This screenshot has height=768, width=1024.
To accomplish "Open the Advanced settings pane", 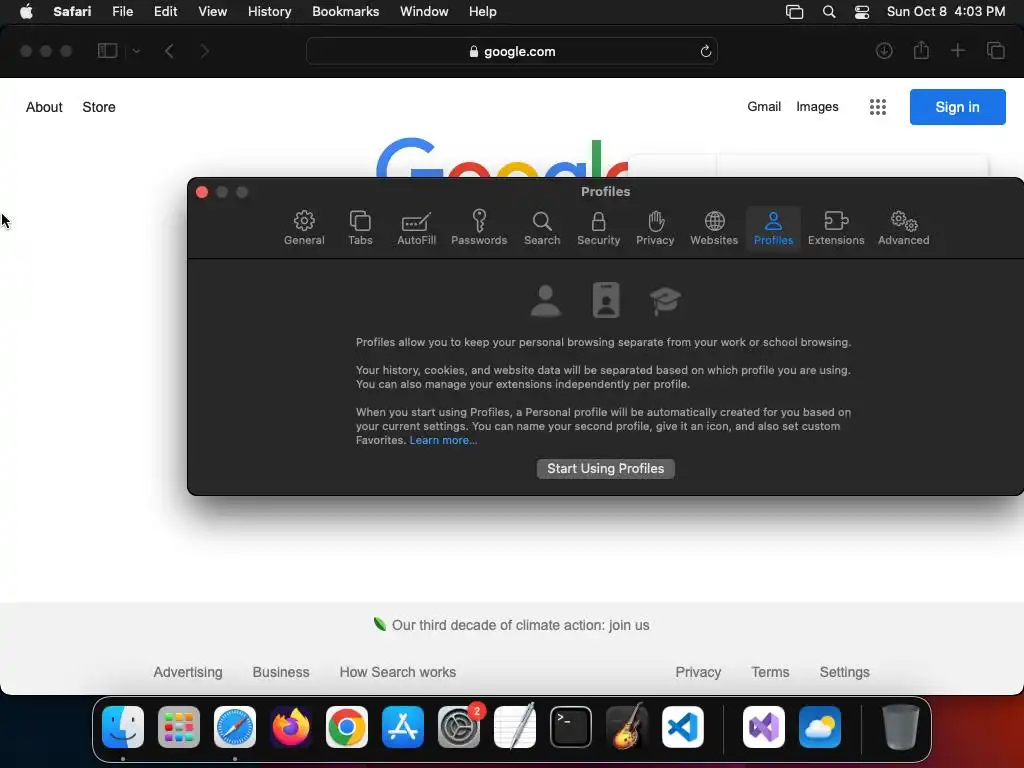I will 903,228.
